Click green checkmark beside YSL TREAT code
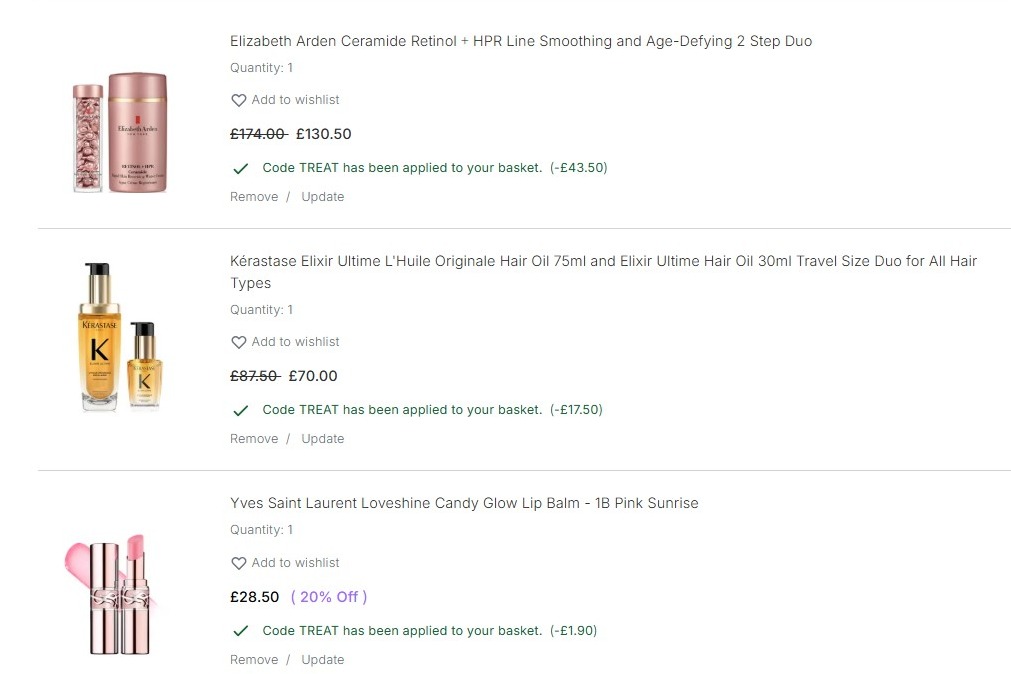The image size is (1011, 674). pyautogui.click(x=240, y=631)
